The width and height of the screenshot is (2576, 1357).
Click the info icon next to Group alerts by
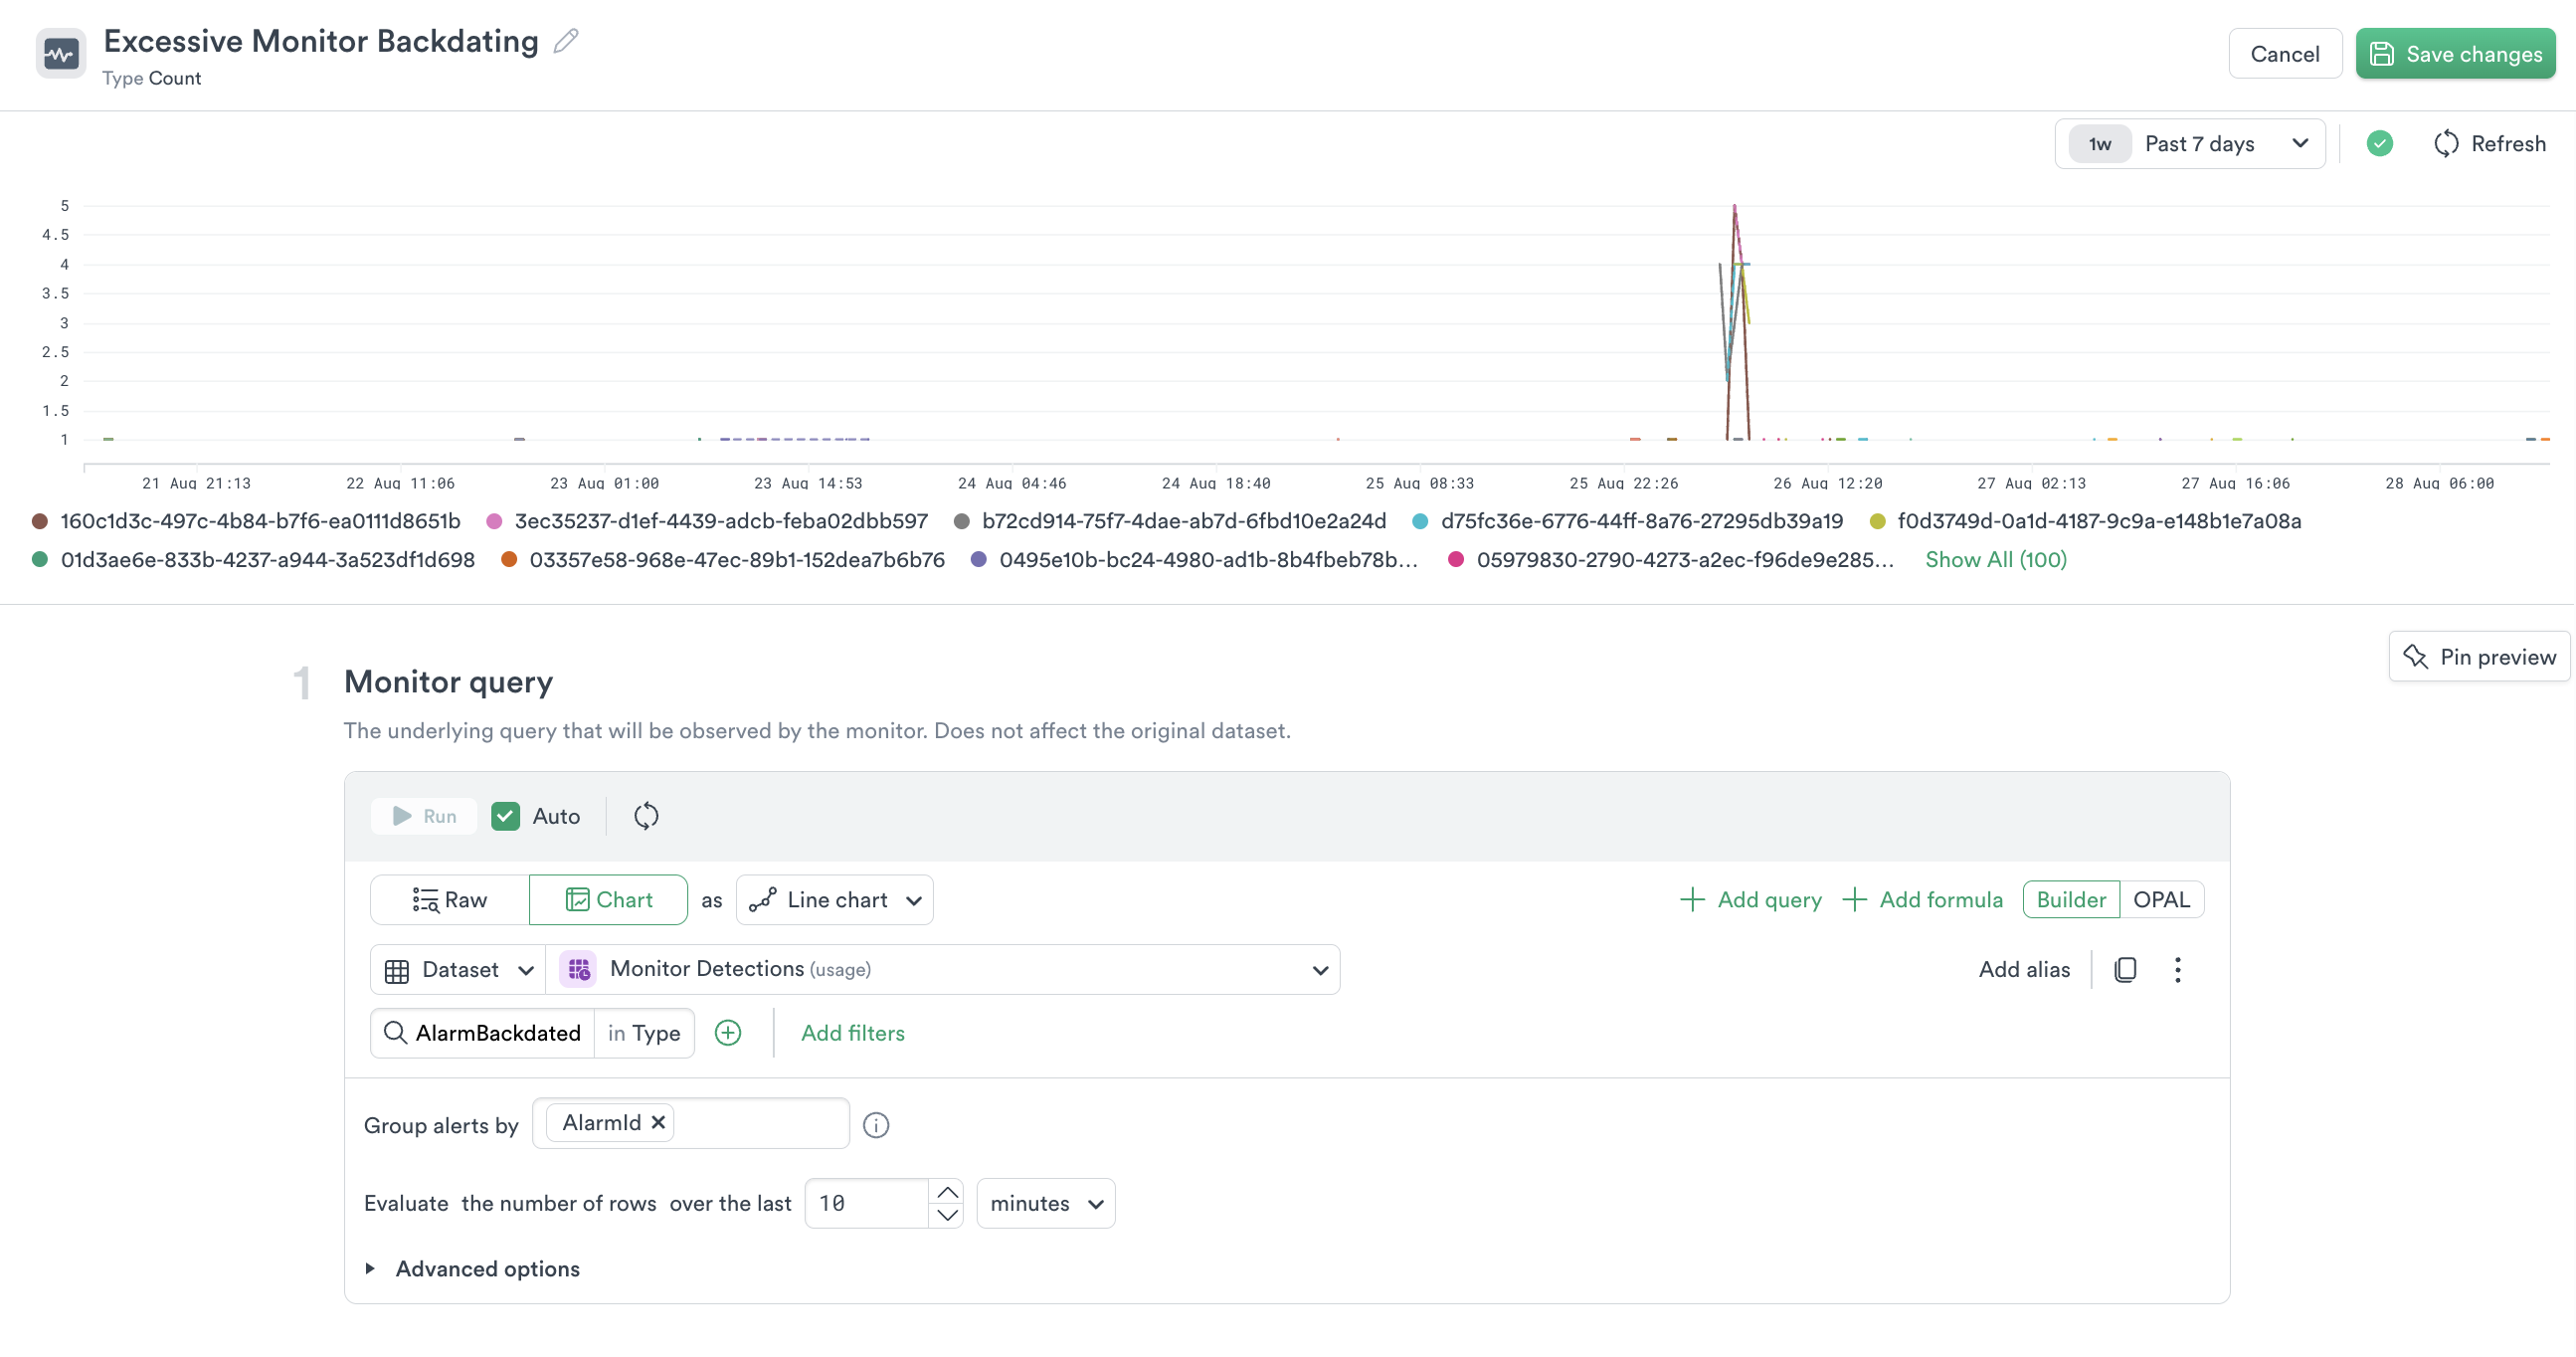click(x=876, y=1125)
